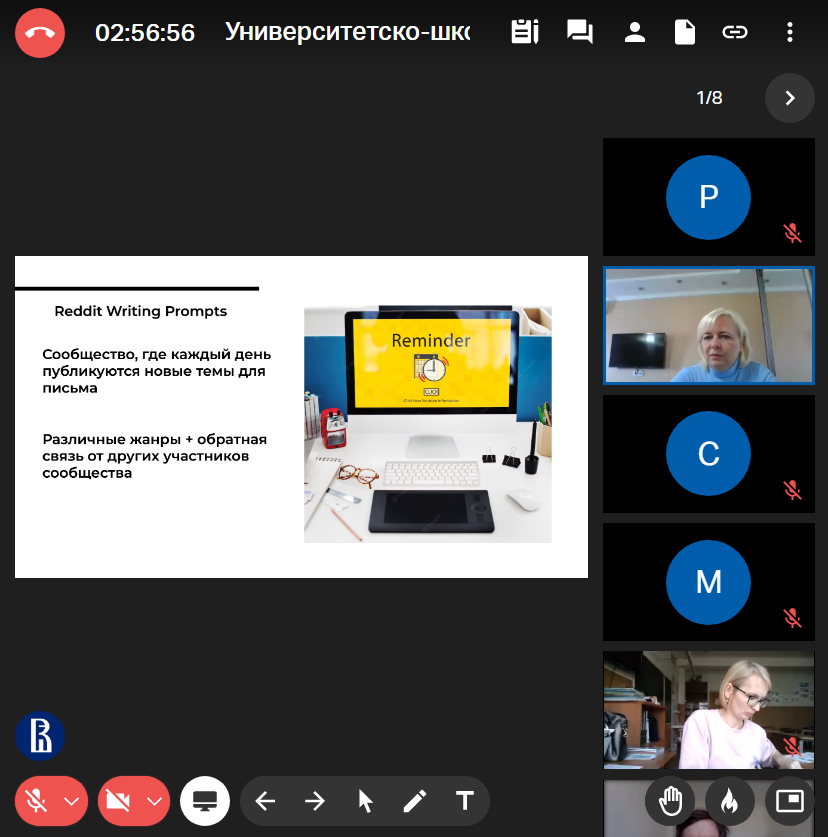828x837 pixels.
Task: Select the text annotation tool
Action: pos(465,801)
